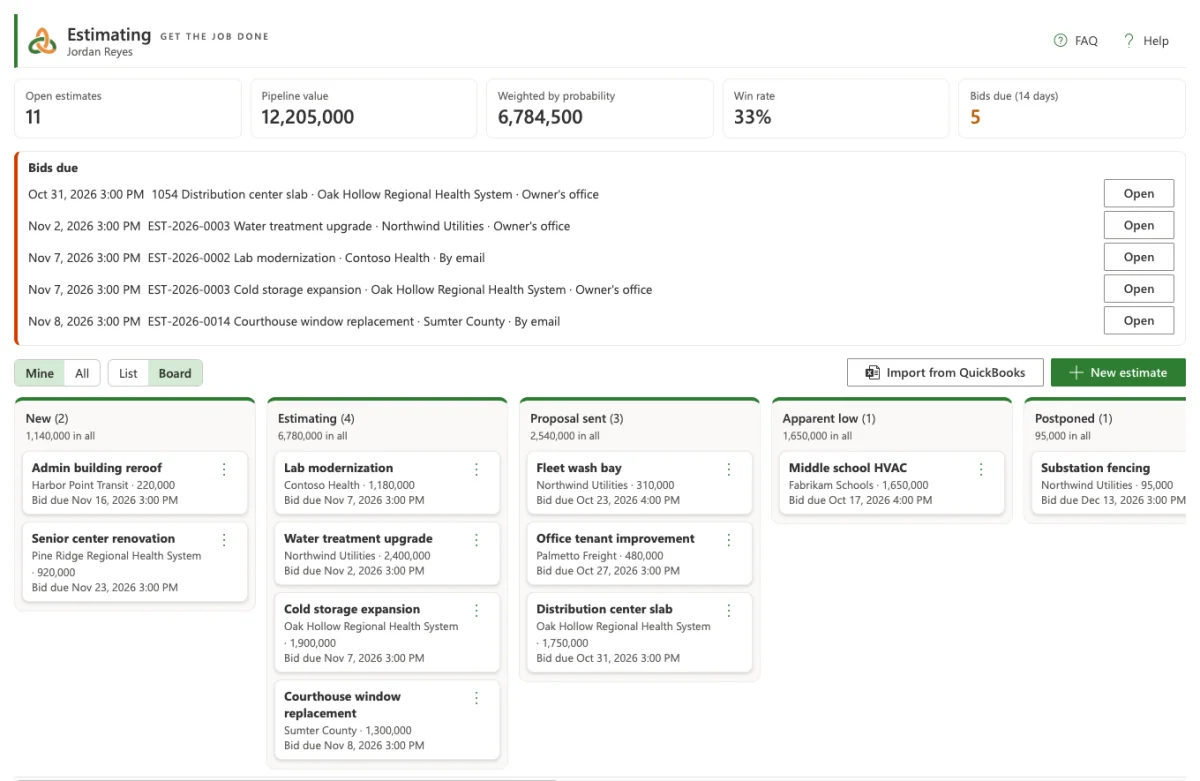1200x781 pixels.
Task: Click the Estimating (4) column header
Action: (316, 419)
